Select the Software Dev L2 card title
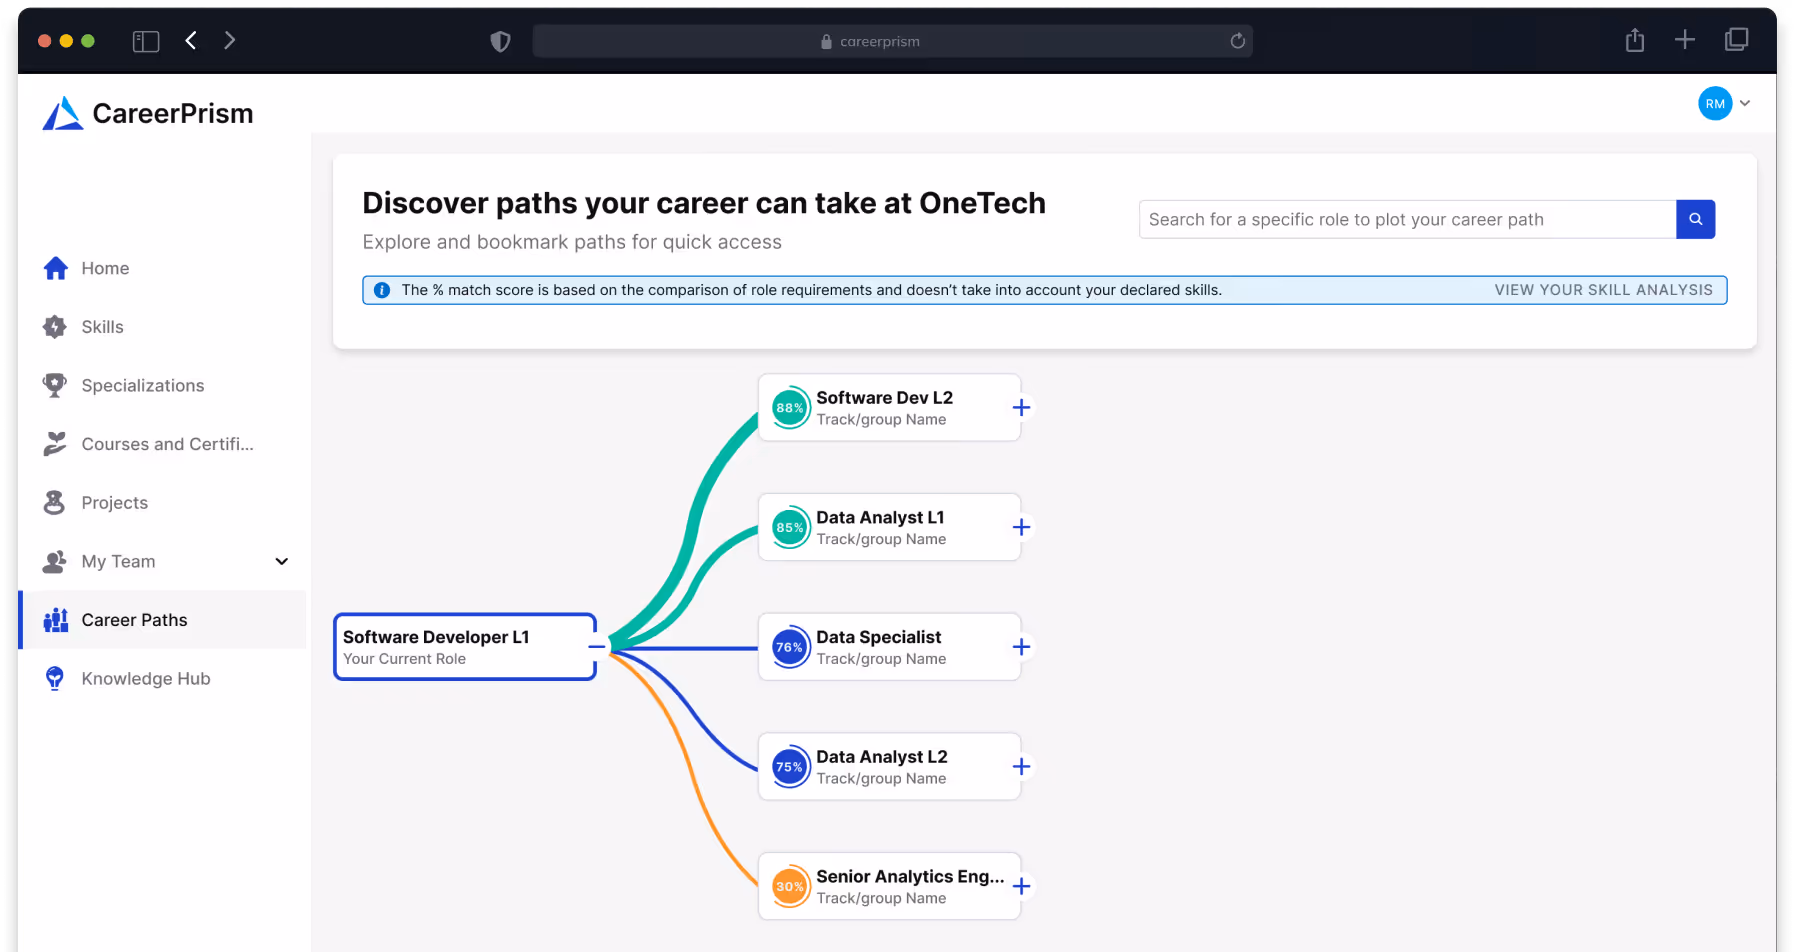 tap(884, 397)
